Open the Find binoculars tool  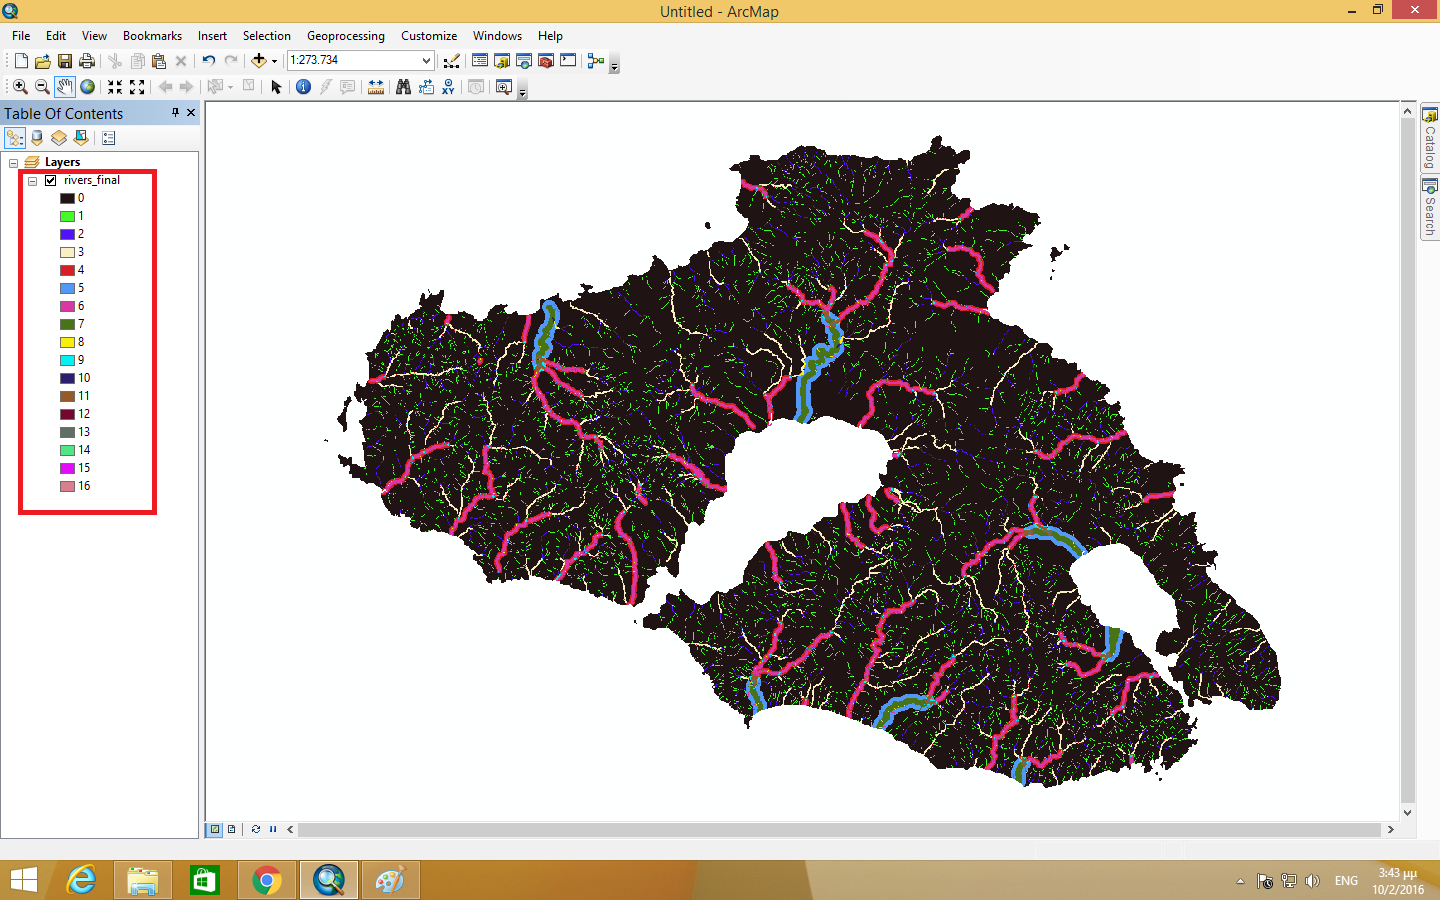(x=403, y=87)
